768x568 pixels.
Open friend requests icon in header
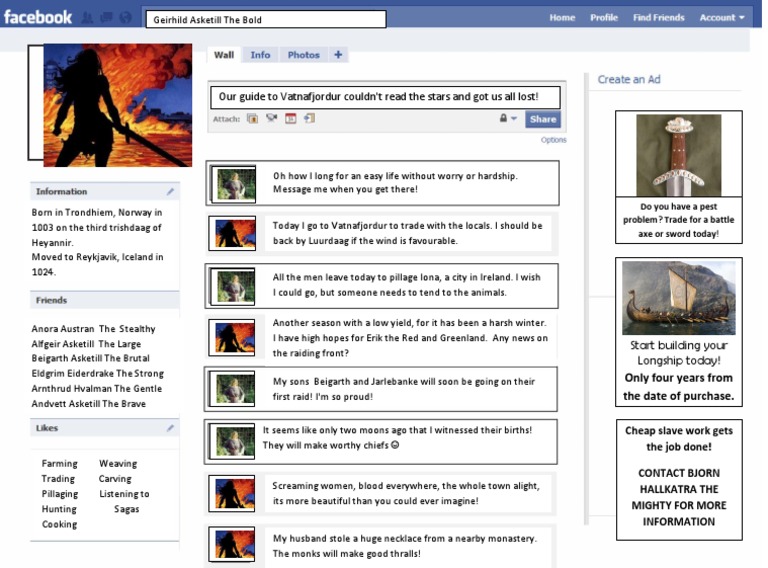tap(87, 18)
